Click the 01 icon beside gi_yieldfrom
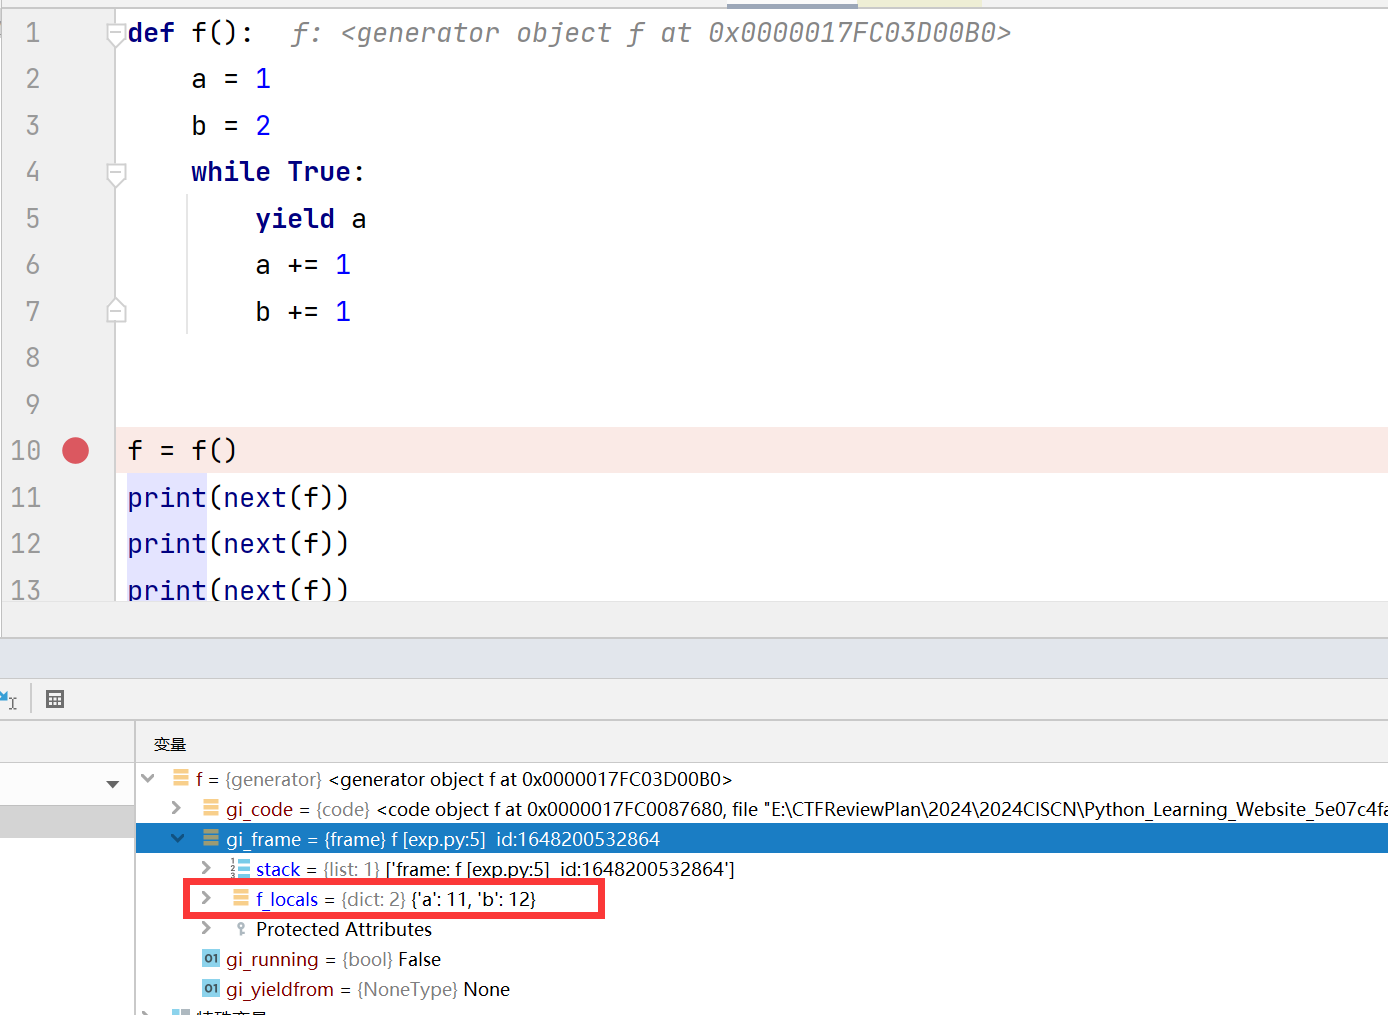 tap(211, 988)
